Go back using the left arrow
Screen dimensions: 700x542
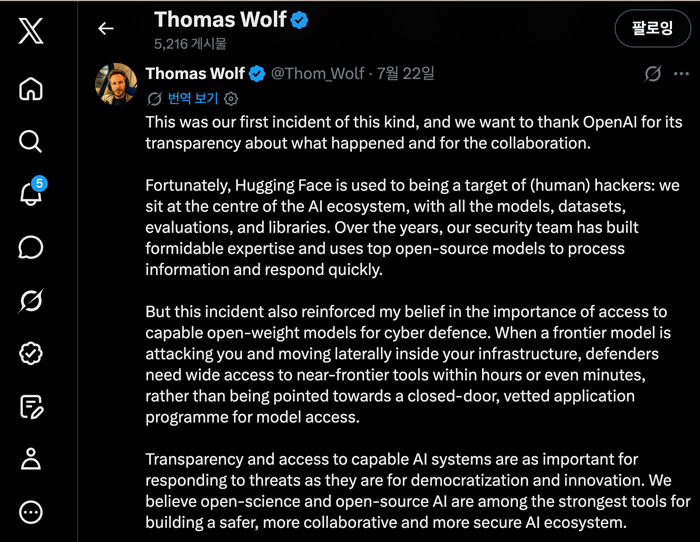click(106, 29)
